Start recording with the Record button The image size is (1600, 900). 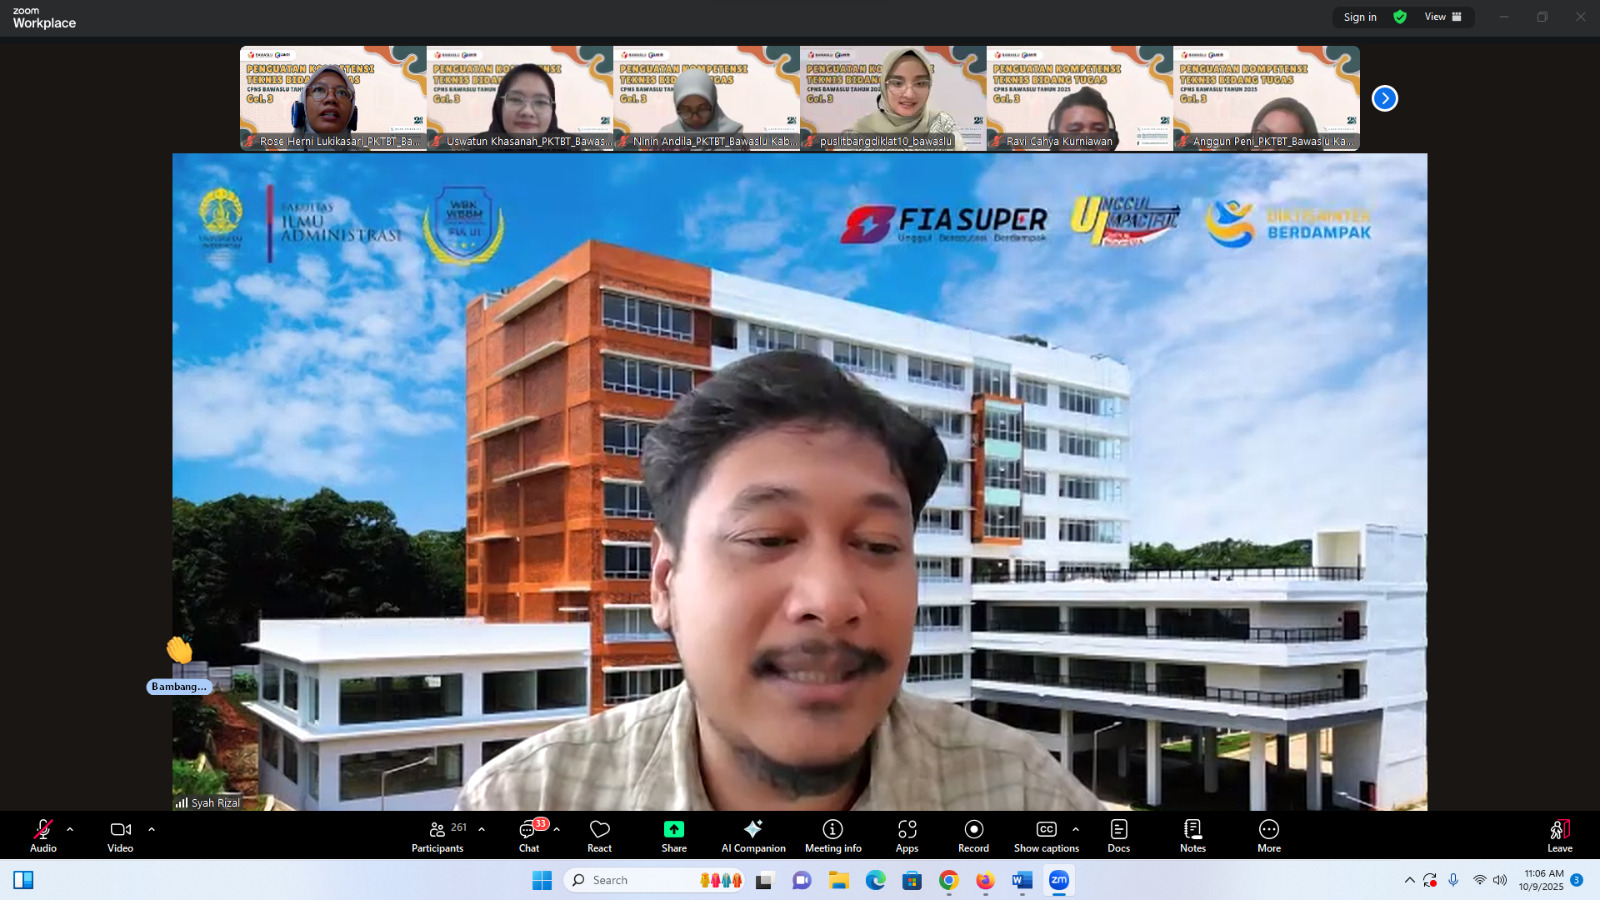973,835
